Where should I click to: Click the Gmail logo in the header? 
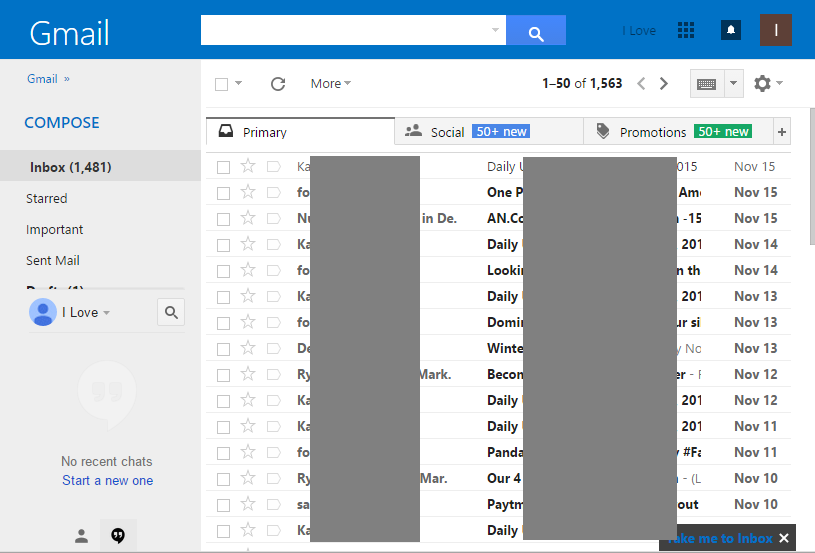(69, 33)
